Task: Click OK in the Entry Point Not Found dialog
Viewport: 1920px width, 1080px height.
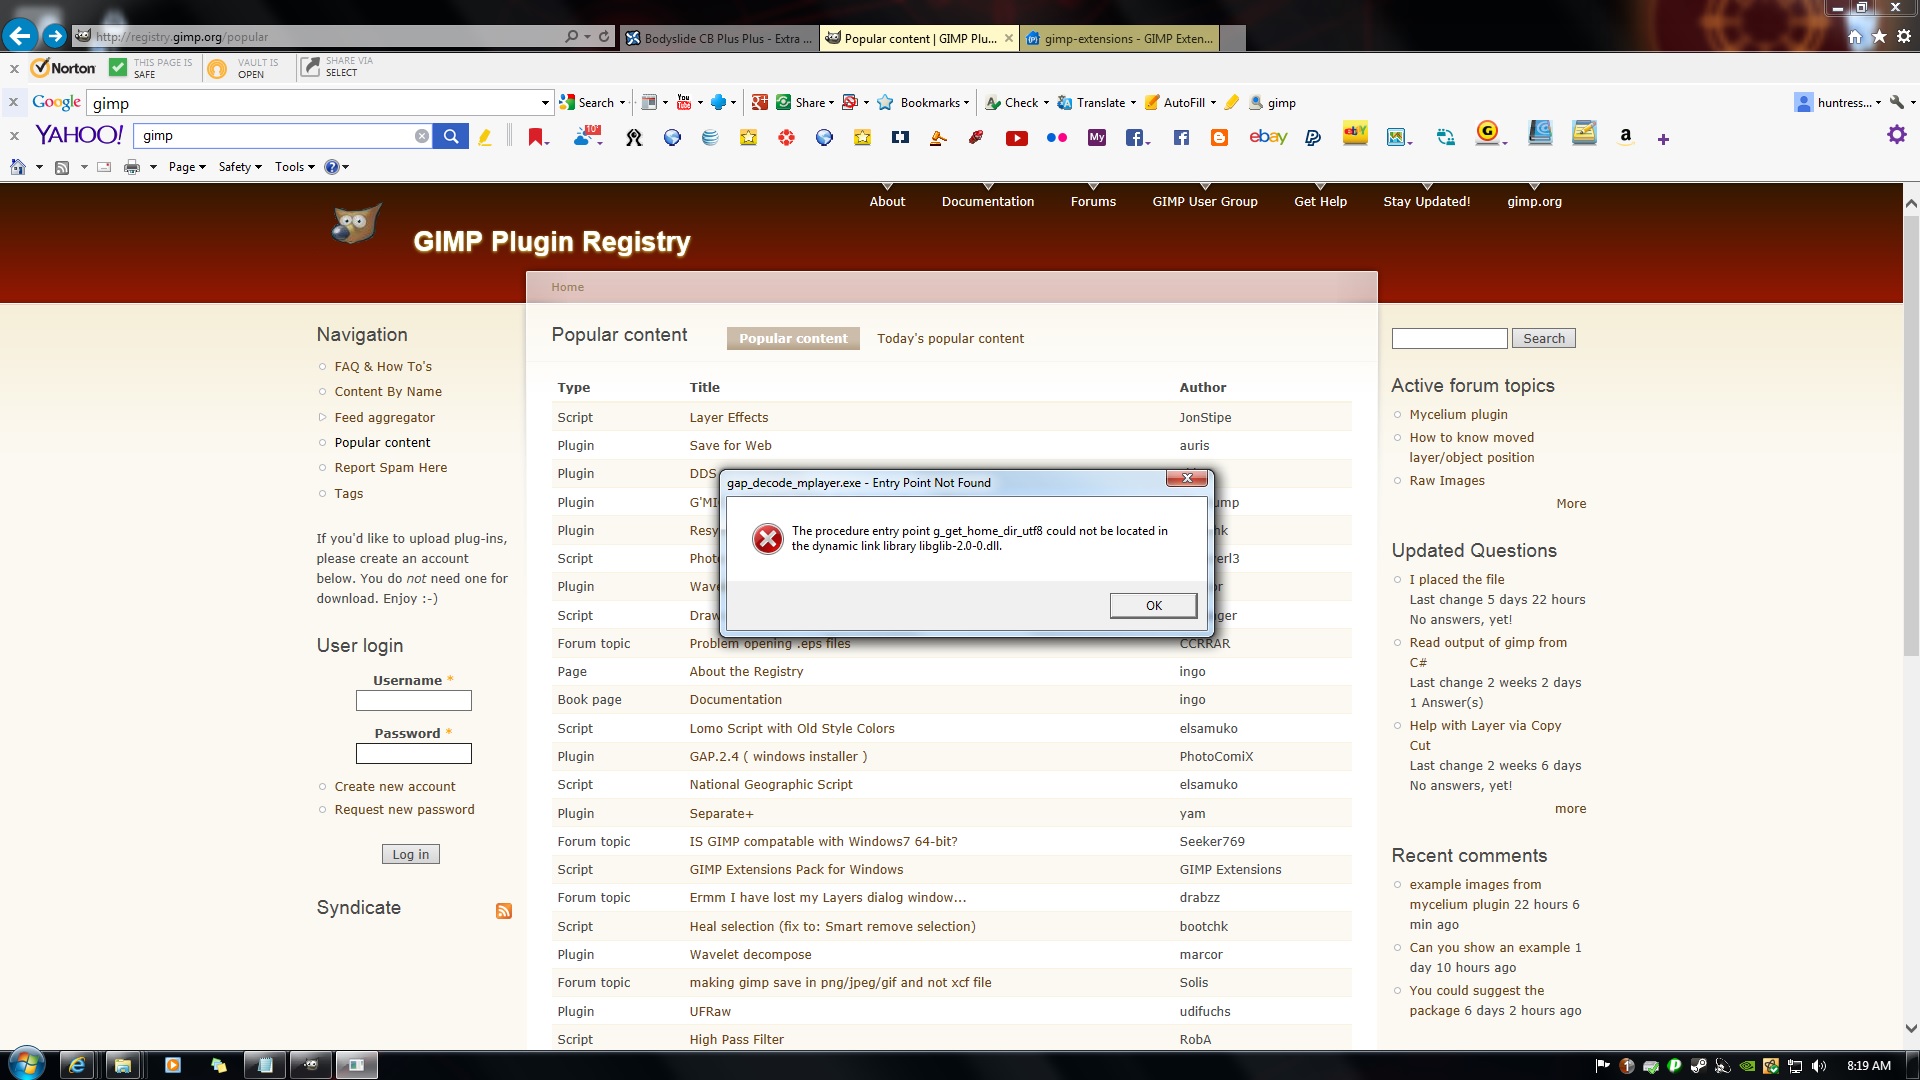Action: pyautogui.click(x=1153, y=605)
